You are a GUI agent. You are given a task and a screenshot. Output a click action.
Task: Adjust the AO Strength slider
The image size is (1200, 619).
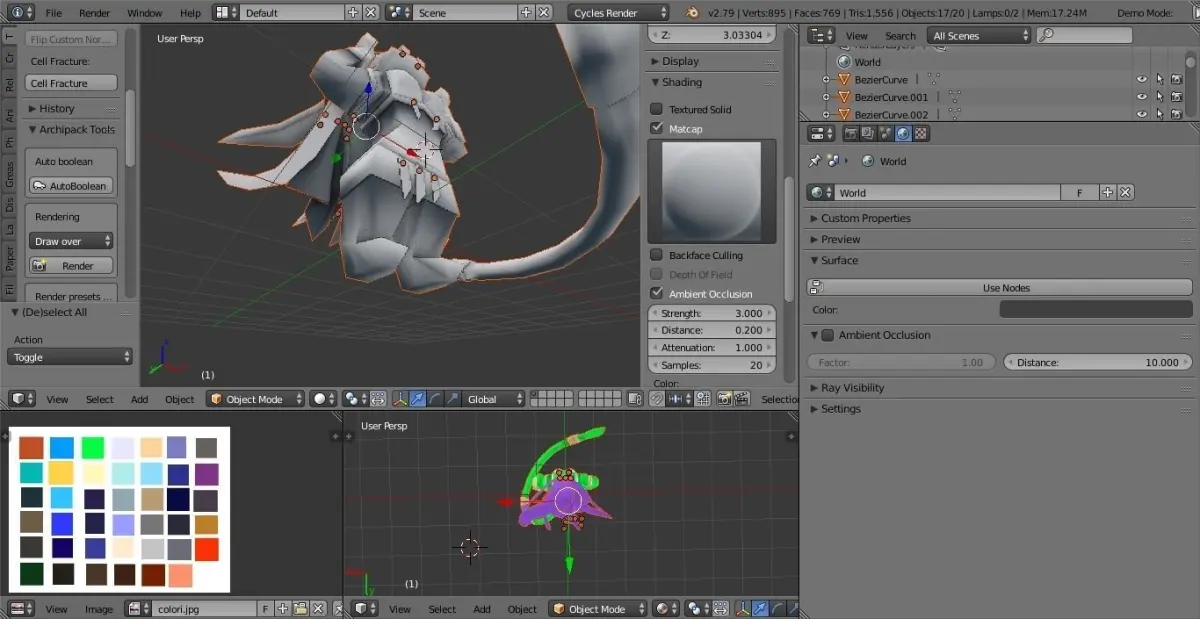click(x=713, y=313)
